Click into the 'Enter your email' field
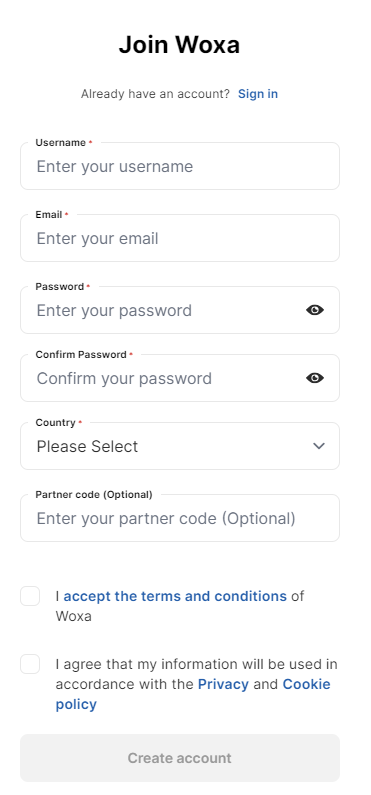371x795 pixels. click(x=180, y=238)
